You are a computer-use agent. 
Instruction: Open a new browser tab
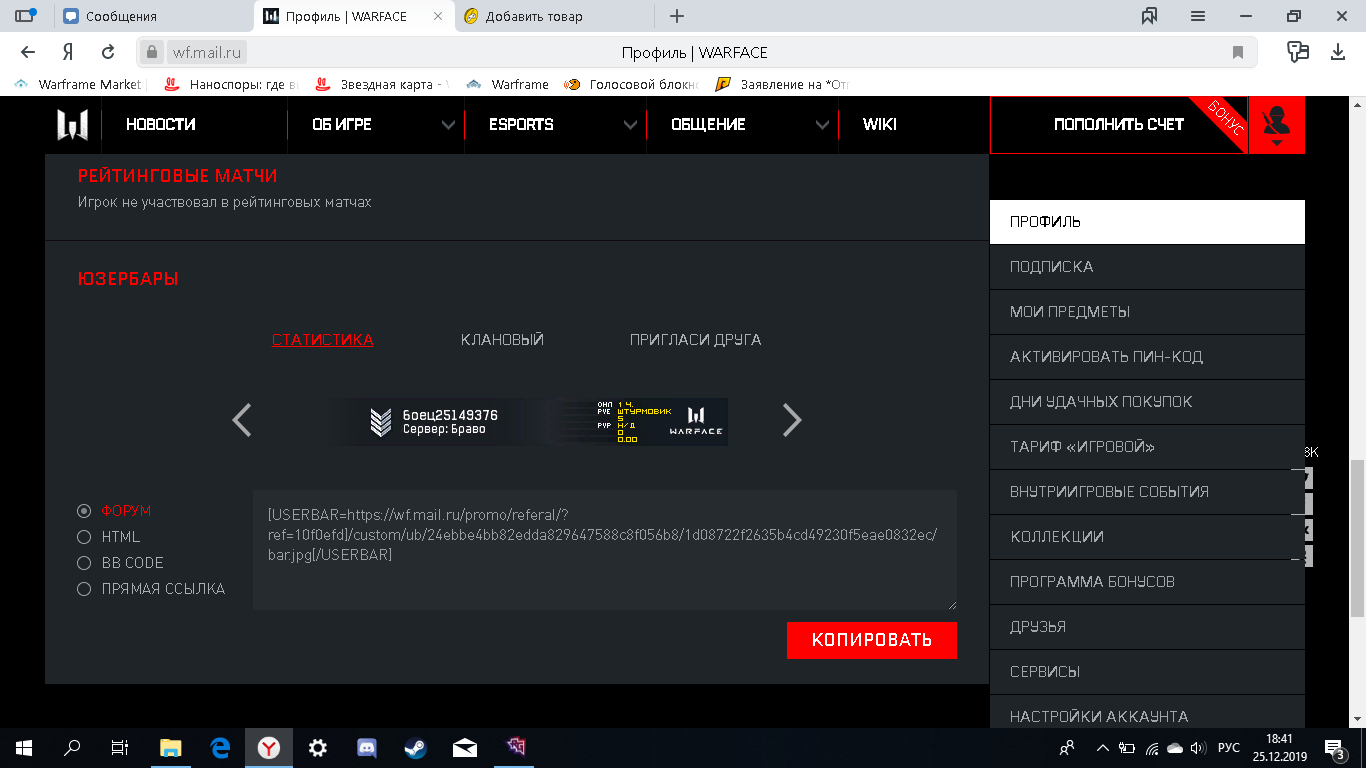677,16
